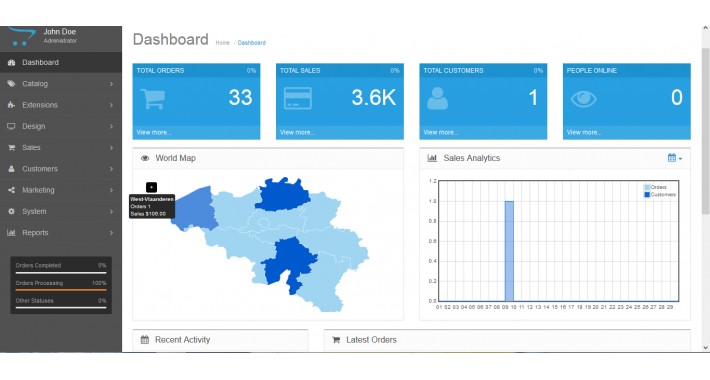Click the Extensions puzzle icon

(x=11, y=105)
